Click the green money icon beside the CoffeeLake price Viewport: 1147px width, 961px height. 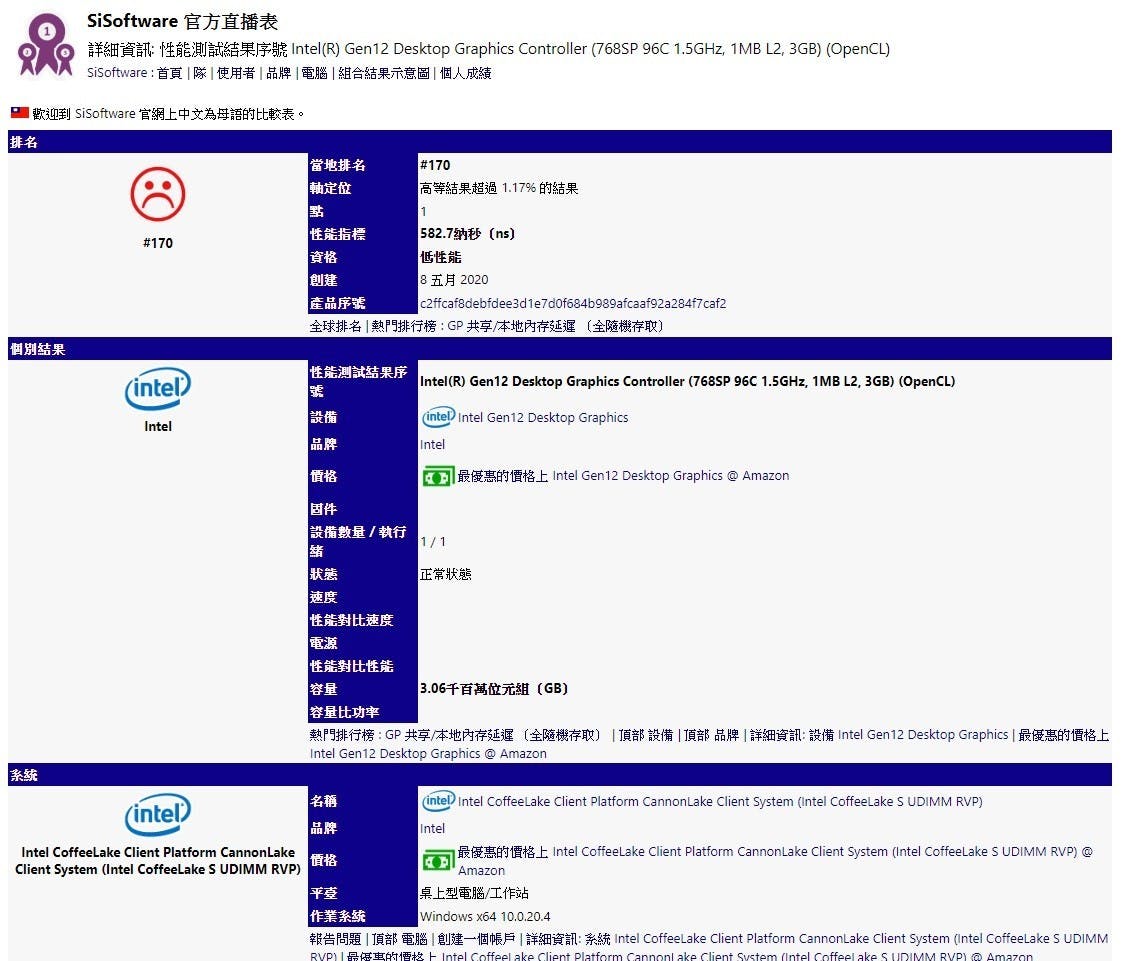click(x=437, y=861)
